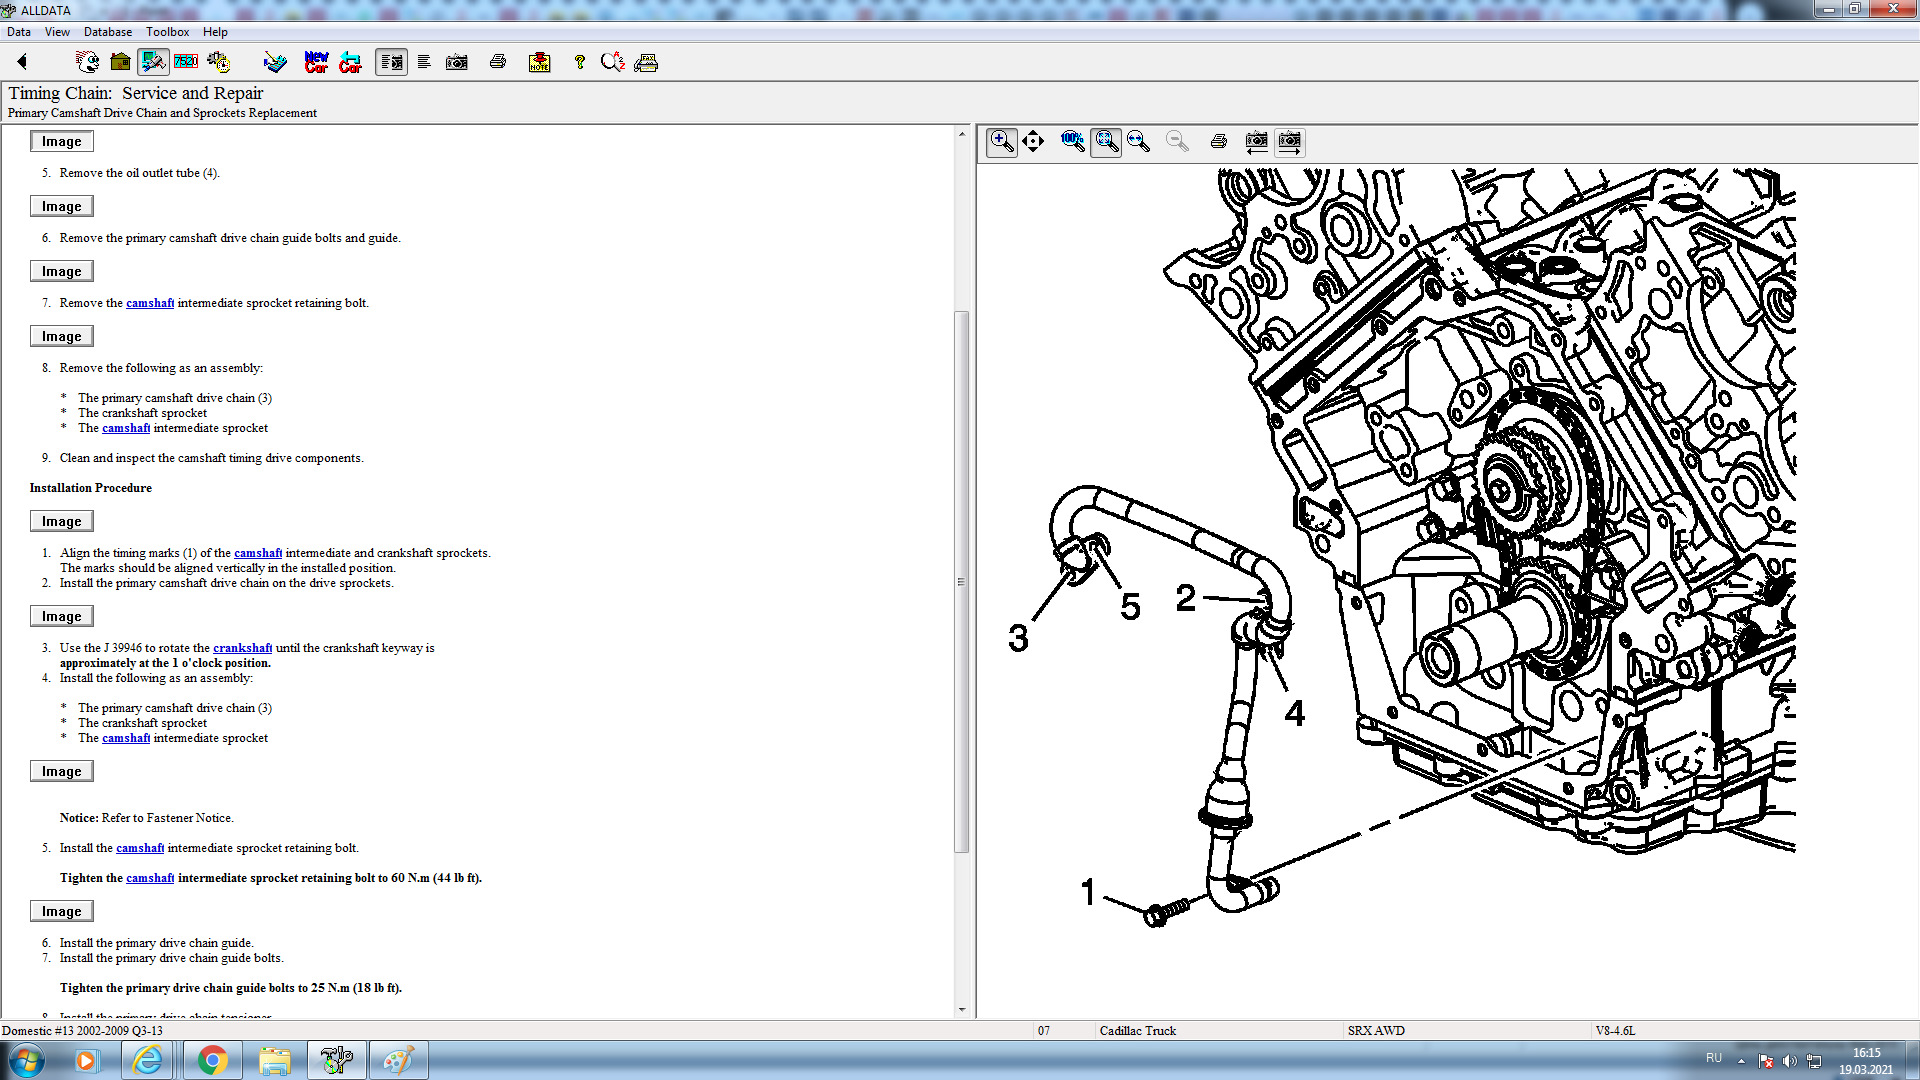
Task: Select the pan arrows tool
Action: coord(1033,141)
